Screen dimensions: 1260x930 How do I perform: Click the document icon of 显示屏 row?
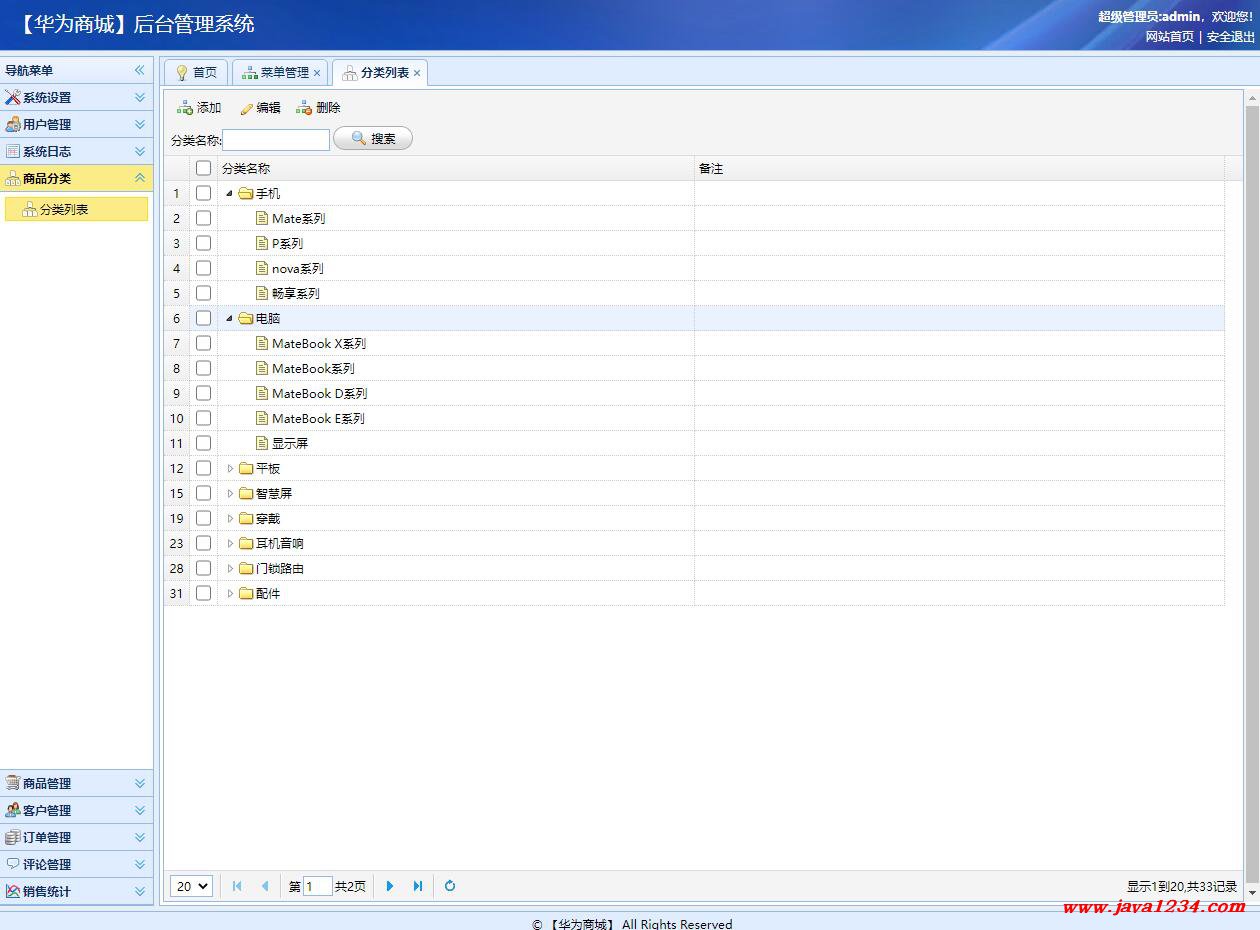click(262, 443)
